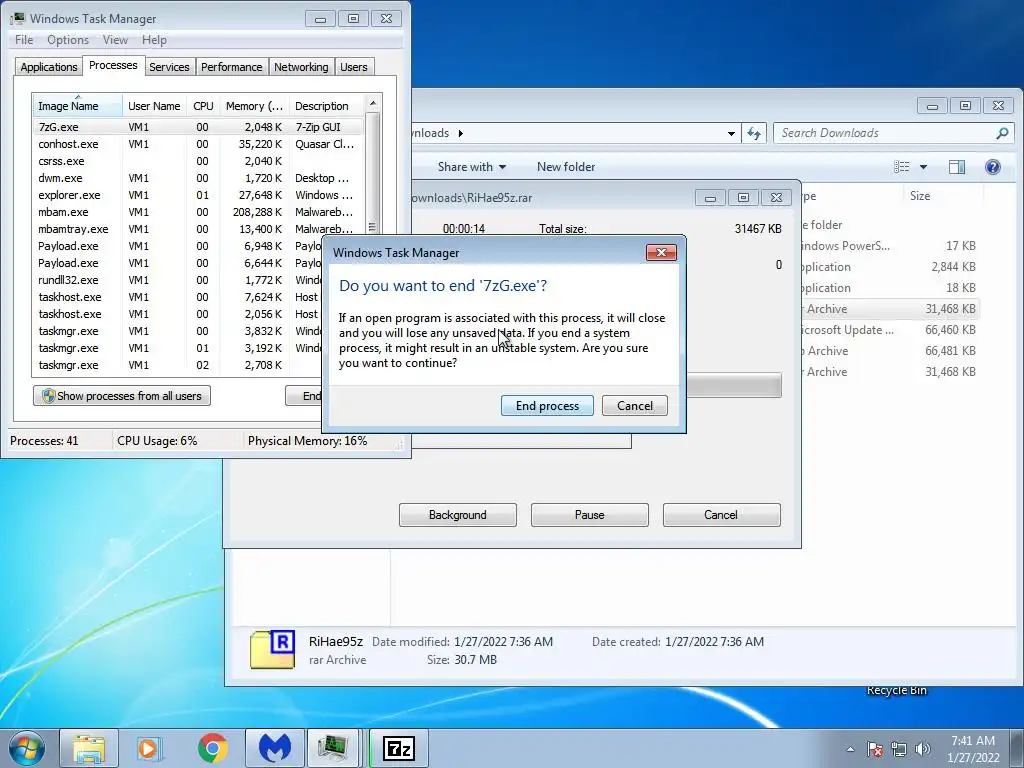This screenshot has height=768, width=1024.
Task: Open Task Manager File menu
Action: (24, 40)
